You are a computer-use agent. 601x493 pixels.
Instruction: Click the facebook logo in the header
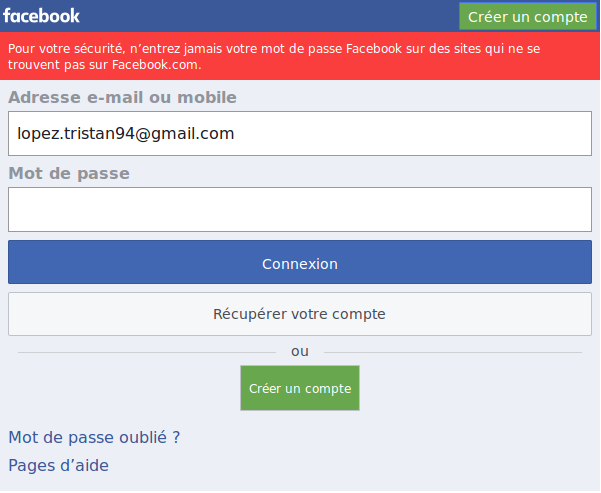coord(42,16)
